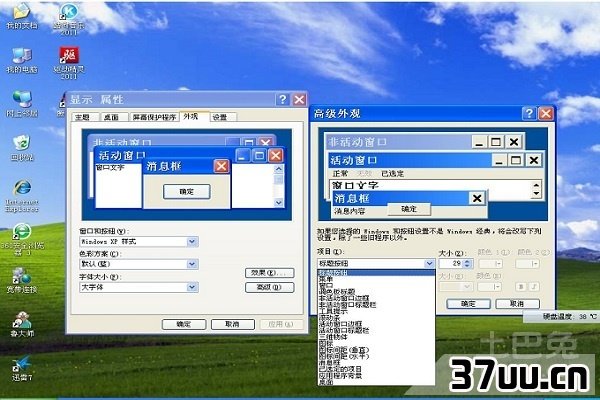The width and height of the screenshot is (600, 400).
Task: Click the 大小 size spinner arrows
Action: point(468,264)
